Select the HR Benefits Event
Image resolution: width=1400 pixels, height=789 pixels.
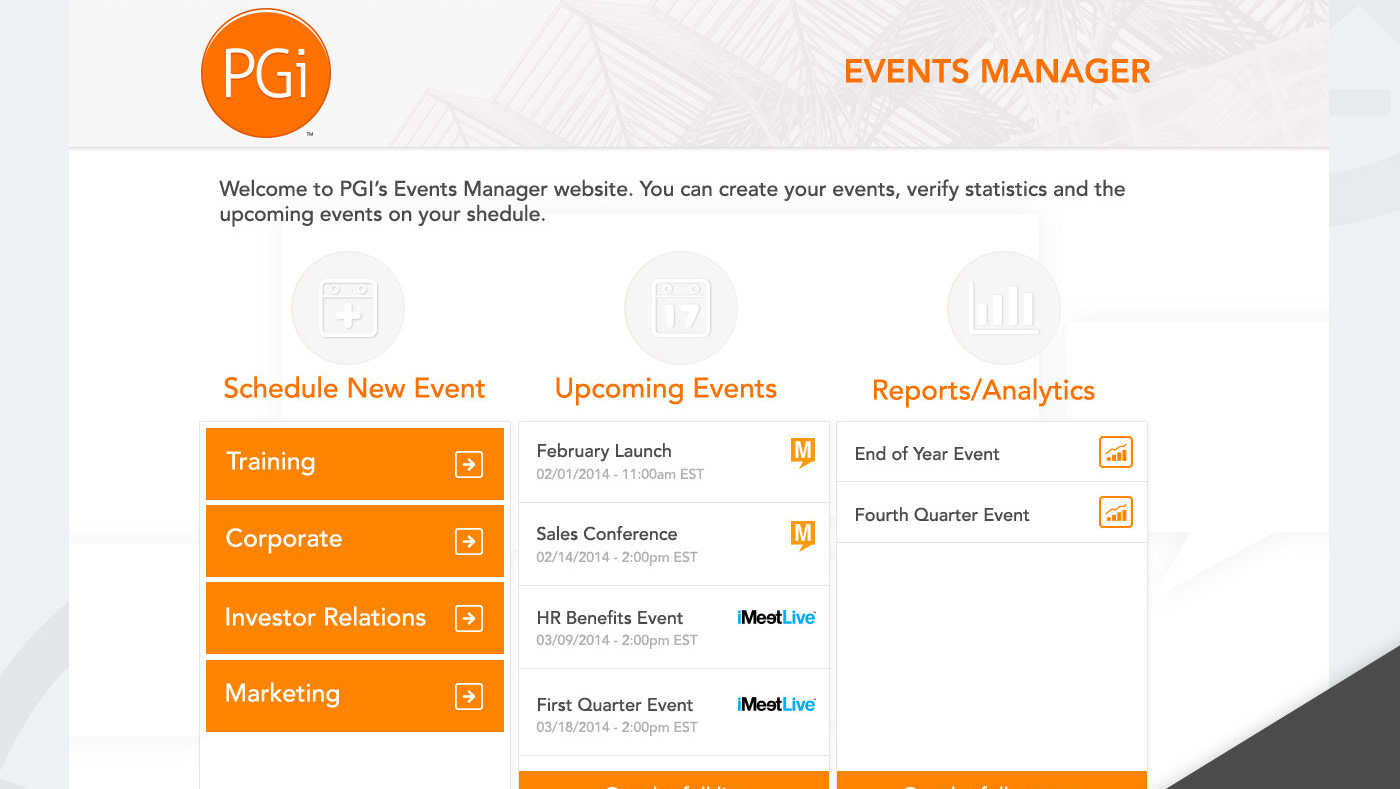[674, 627]
